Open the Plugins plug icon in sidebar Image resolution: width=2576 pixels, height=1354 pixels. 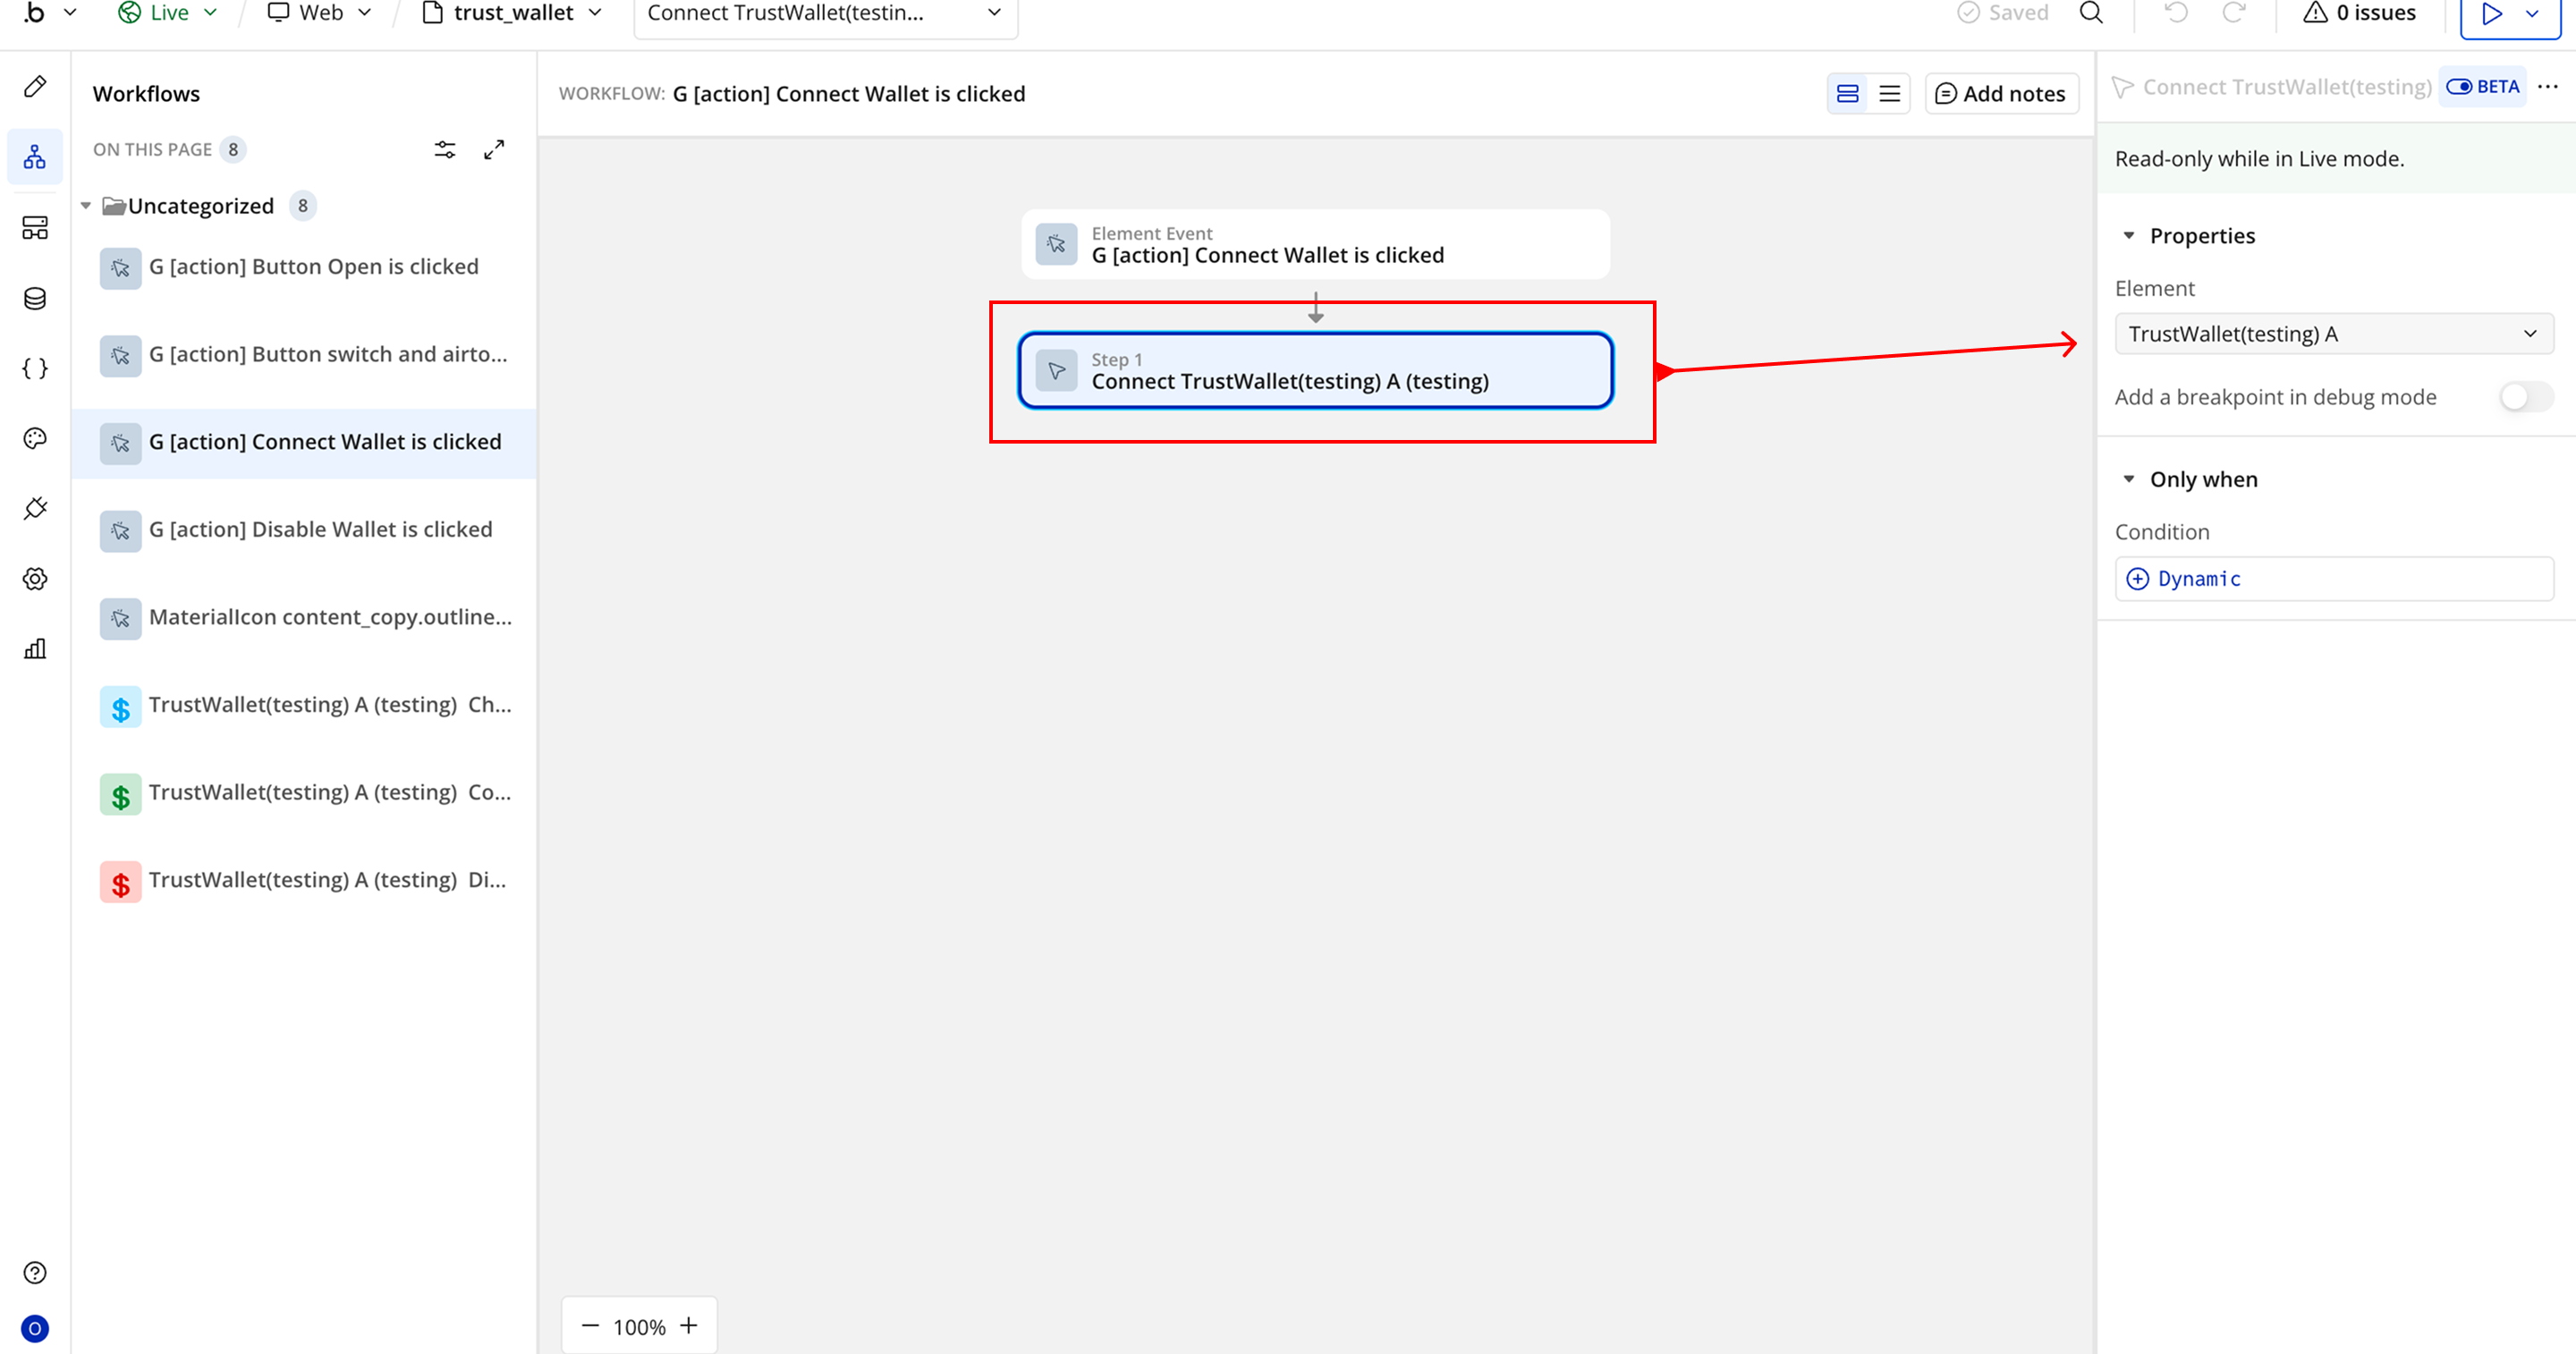coord(35,509)
